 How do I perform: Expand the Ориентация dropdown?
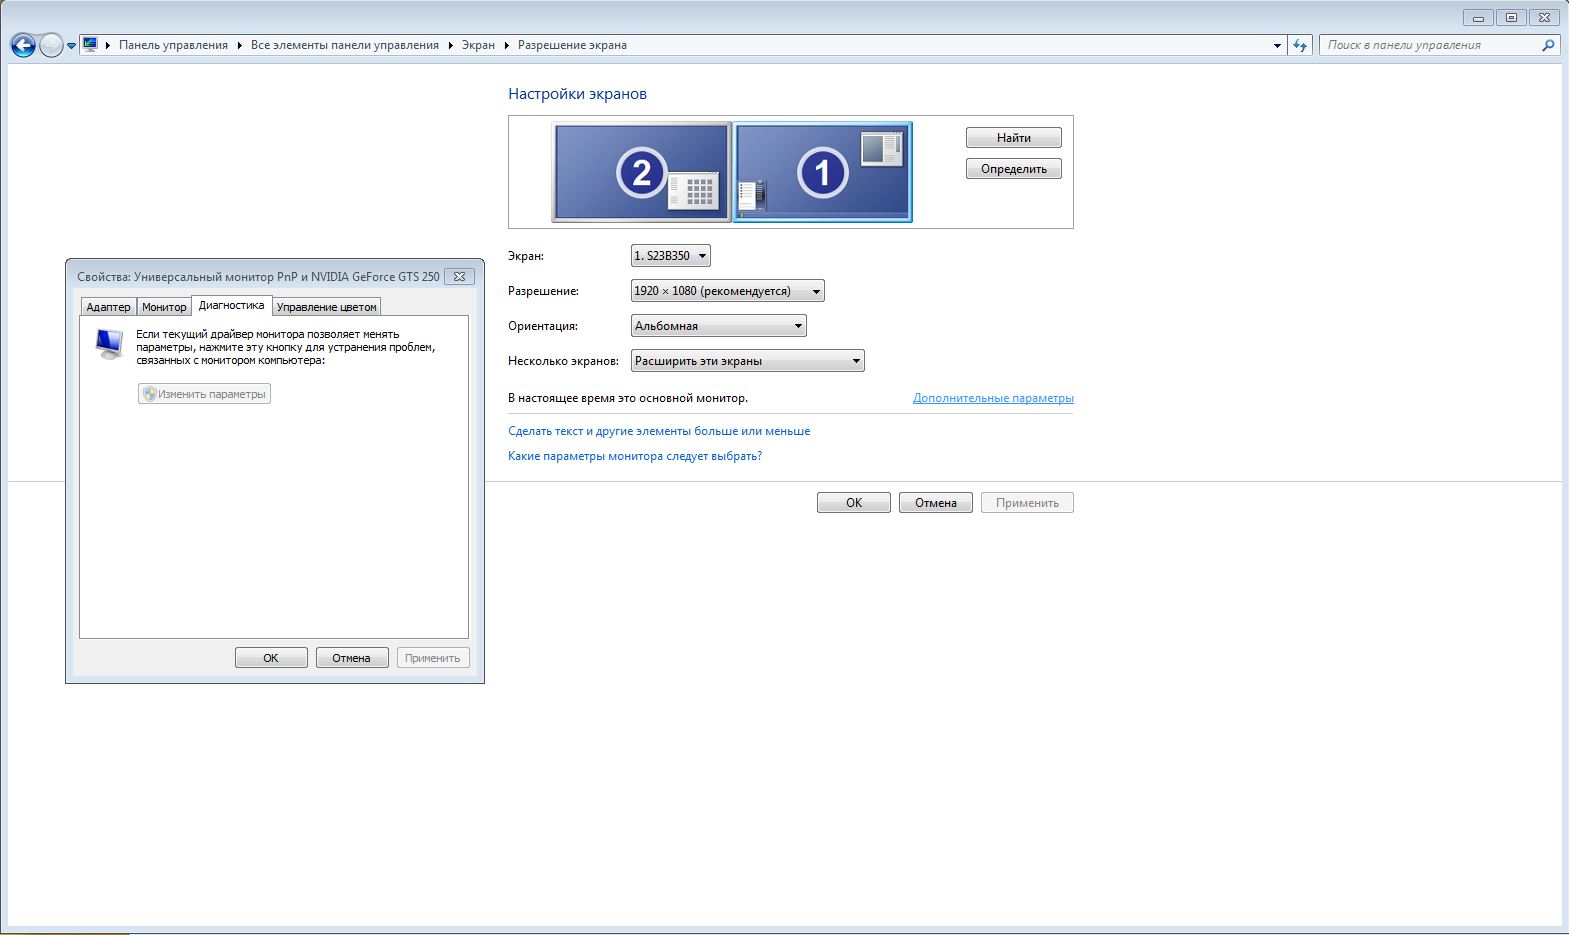tap(718, 326)
